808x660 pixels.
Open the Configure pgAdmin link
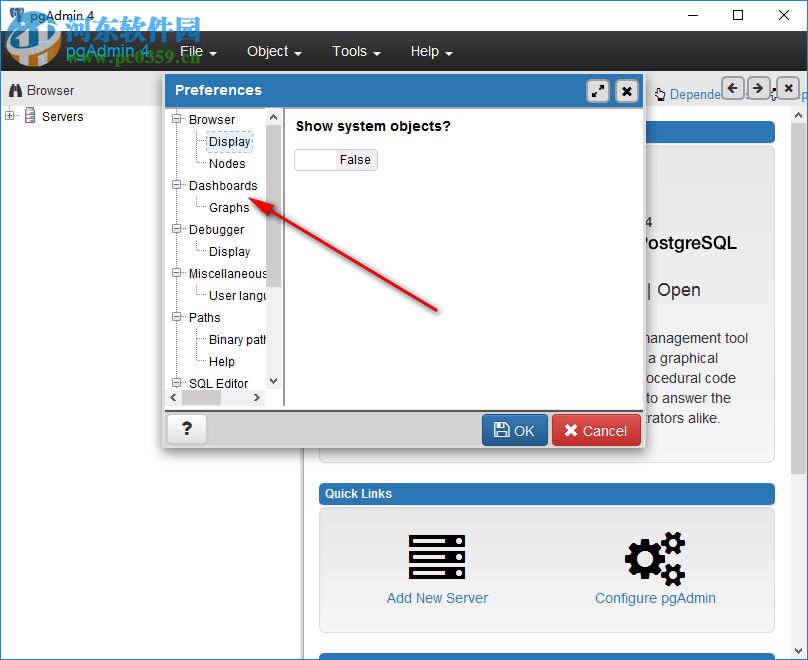(x=655, y=598)
